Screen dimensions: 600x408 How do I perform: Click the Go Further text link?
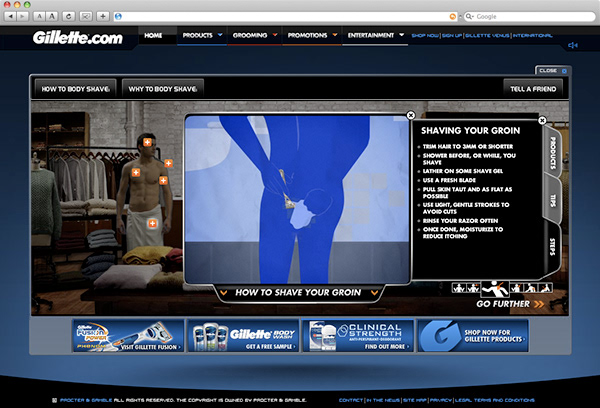tap(503, 304)
